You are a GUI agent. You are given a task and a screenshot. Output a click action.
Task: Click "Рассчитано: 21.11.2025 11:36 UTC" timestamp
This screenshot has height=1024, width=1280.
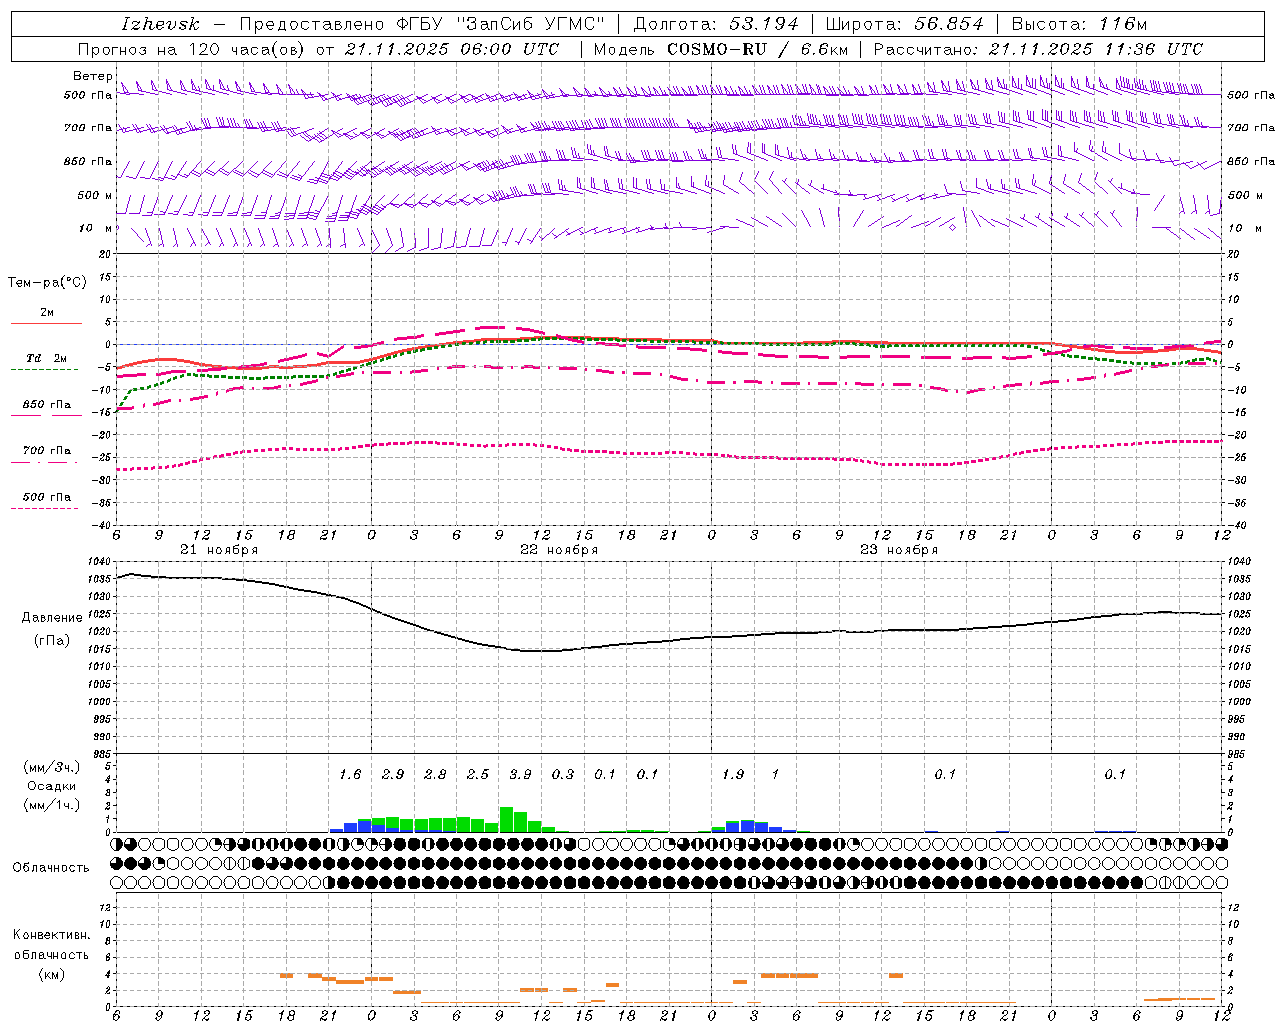click(1038, 49)
